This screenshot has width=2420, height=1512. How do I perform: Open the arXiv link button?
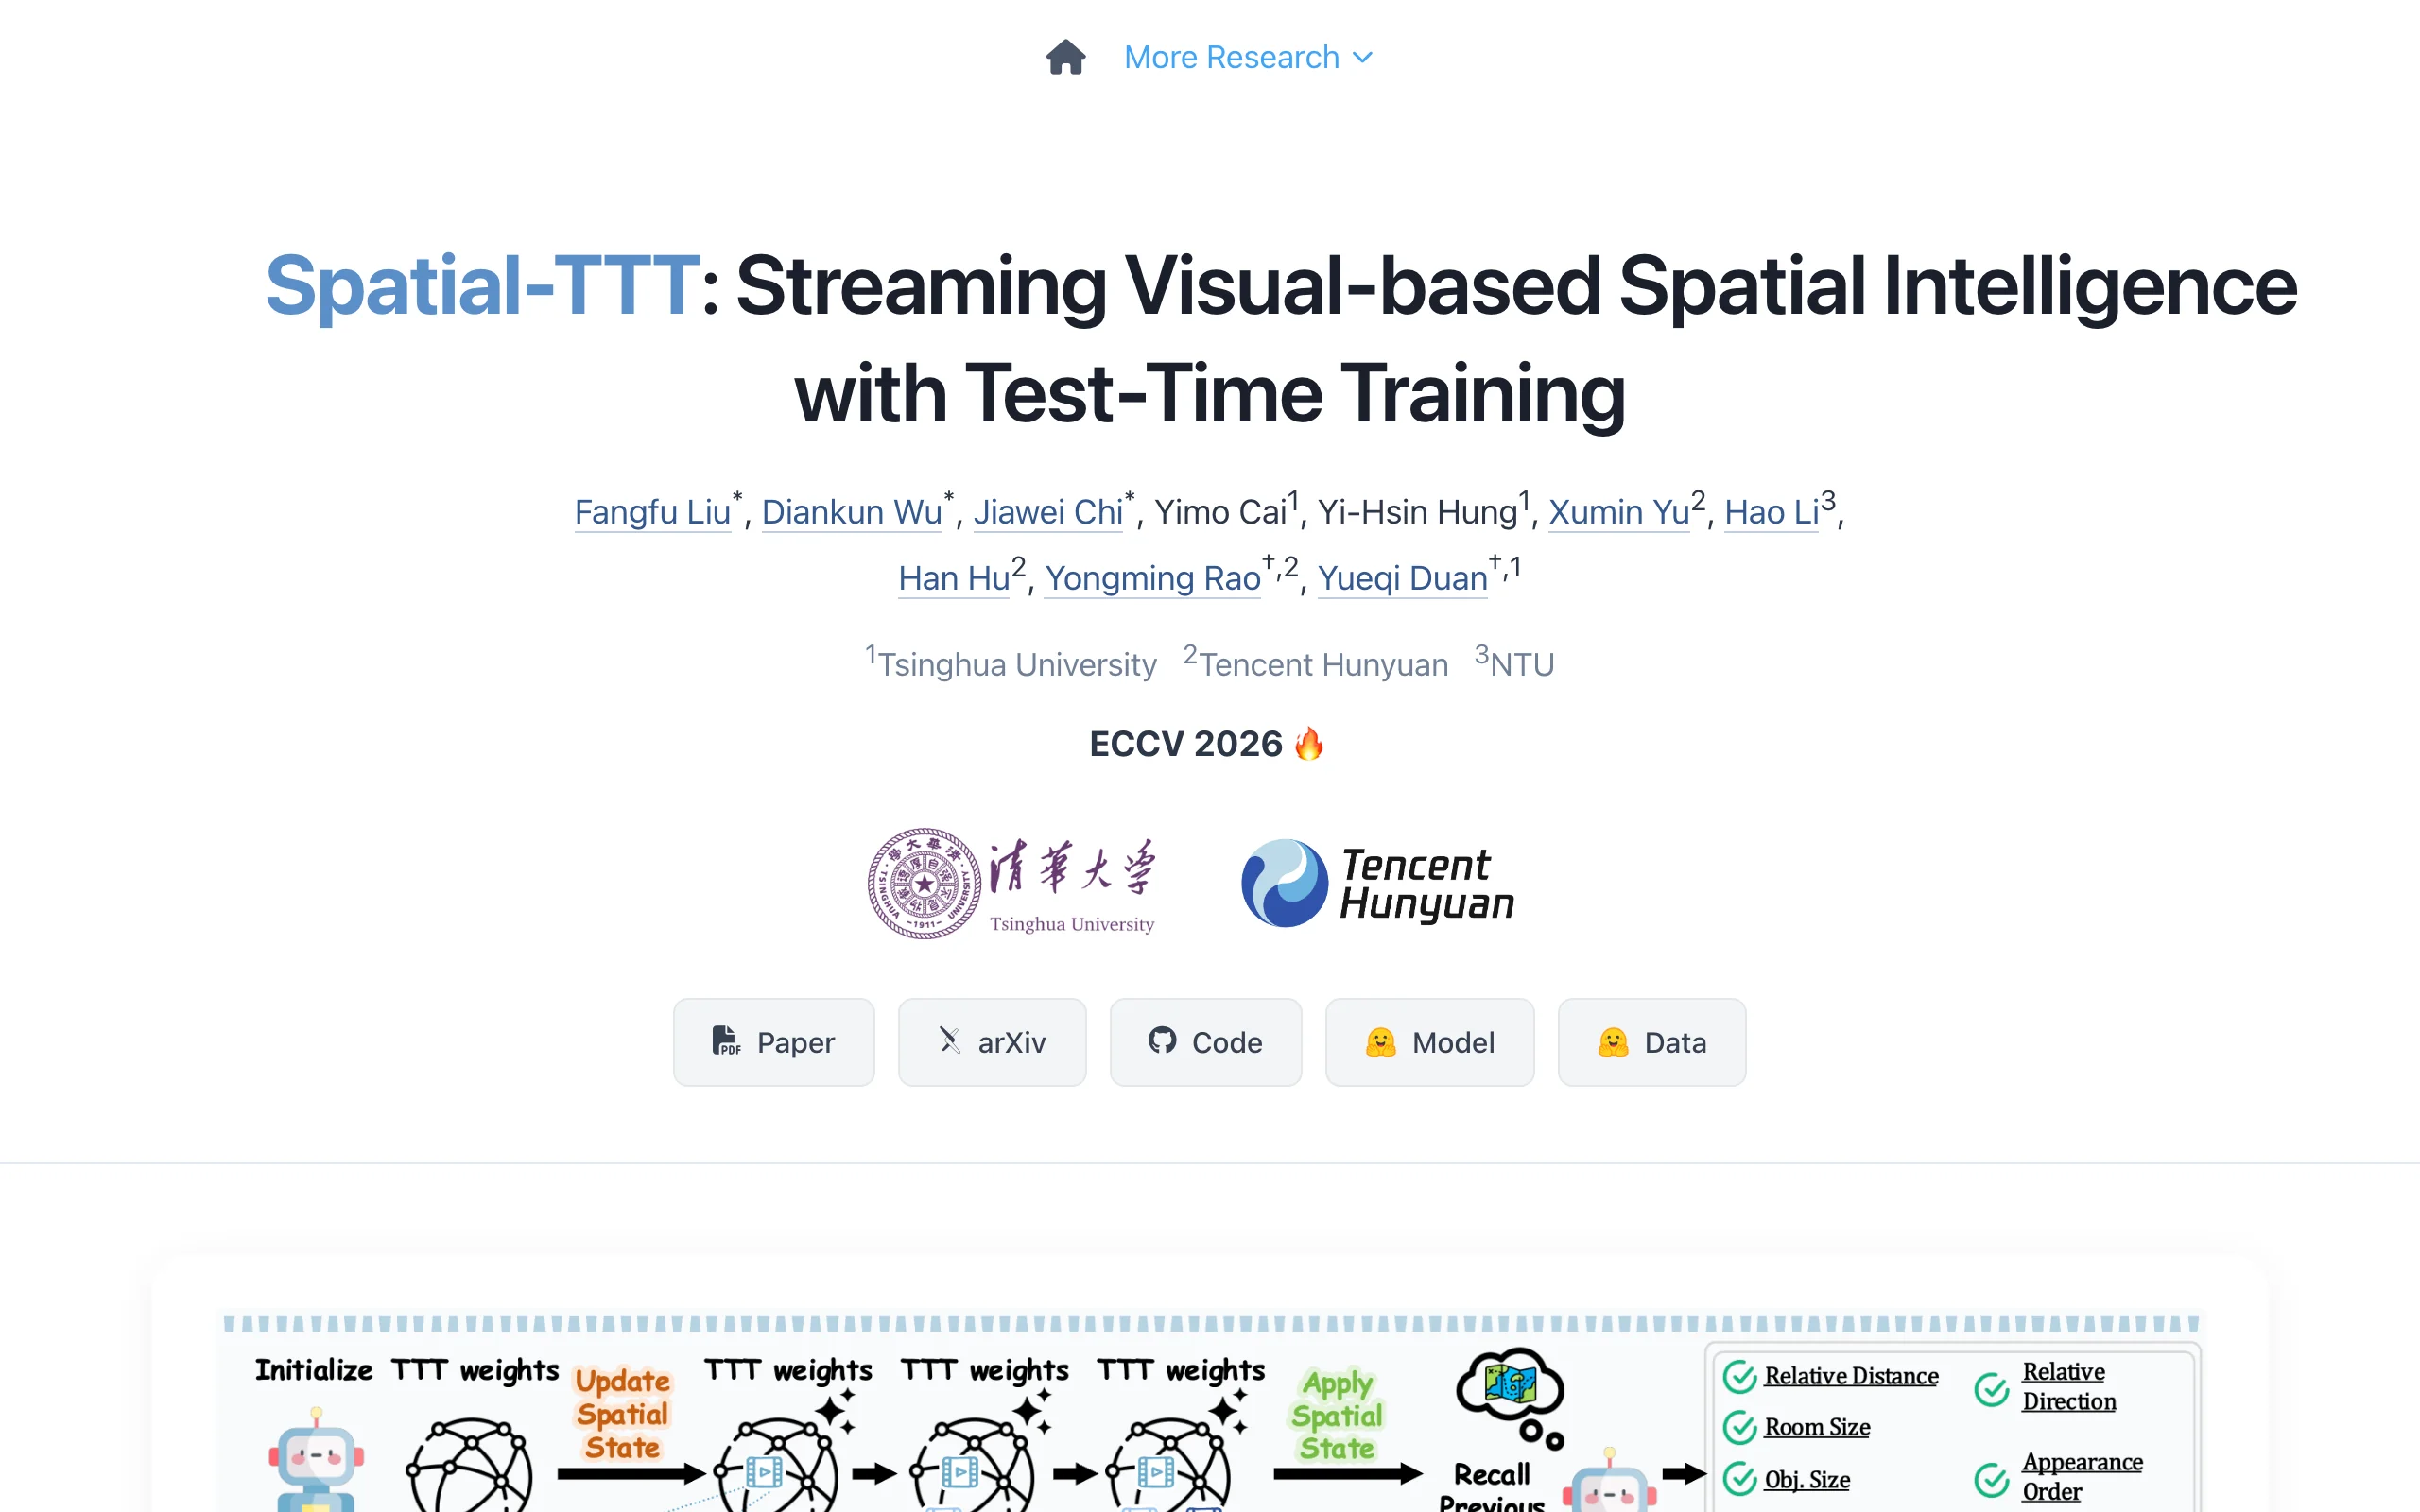click(x=992, y=1042)
